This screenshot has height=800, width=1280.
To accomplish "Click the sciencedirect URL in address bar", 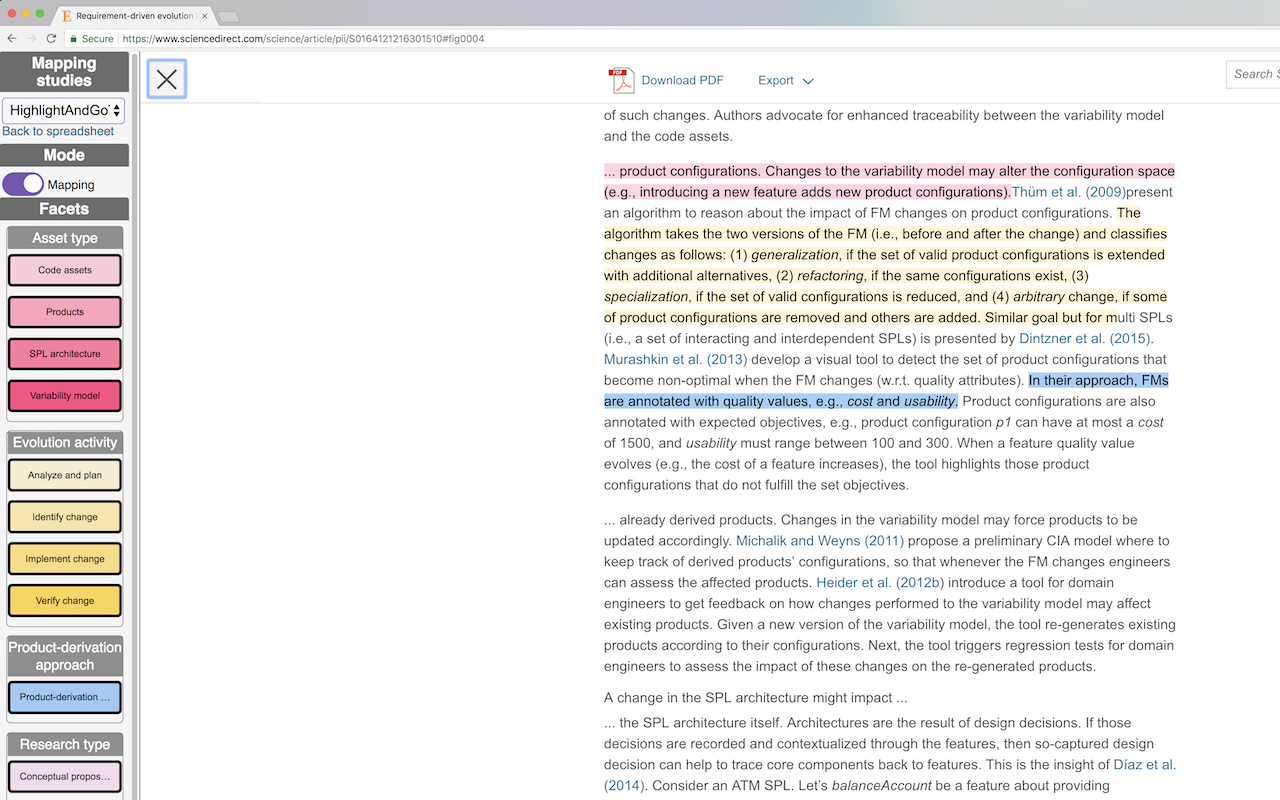I will pyautogui.click(x=303, y=39).
